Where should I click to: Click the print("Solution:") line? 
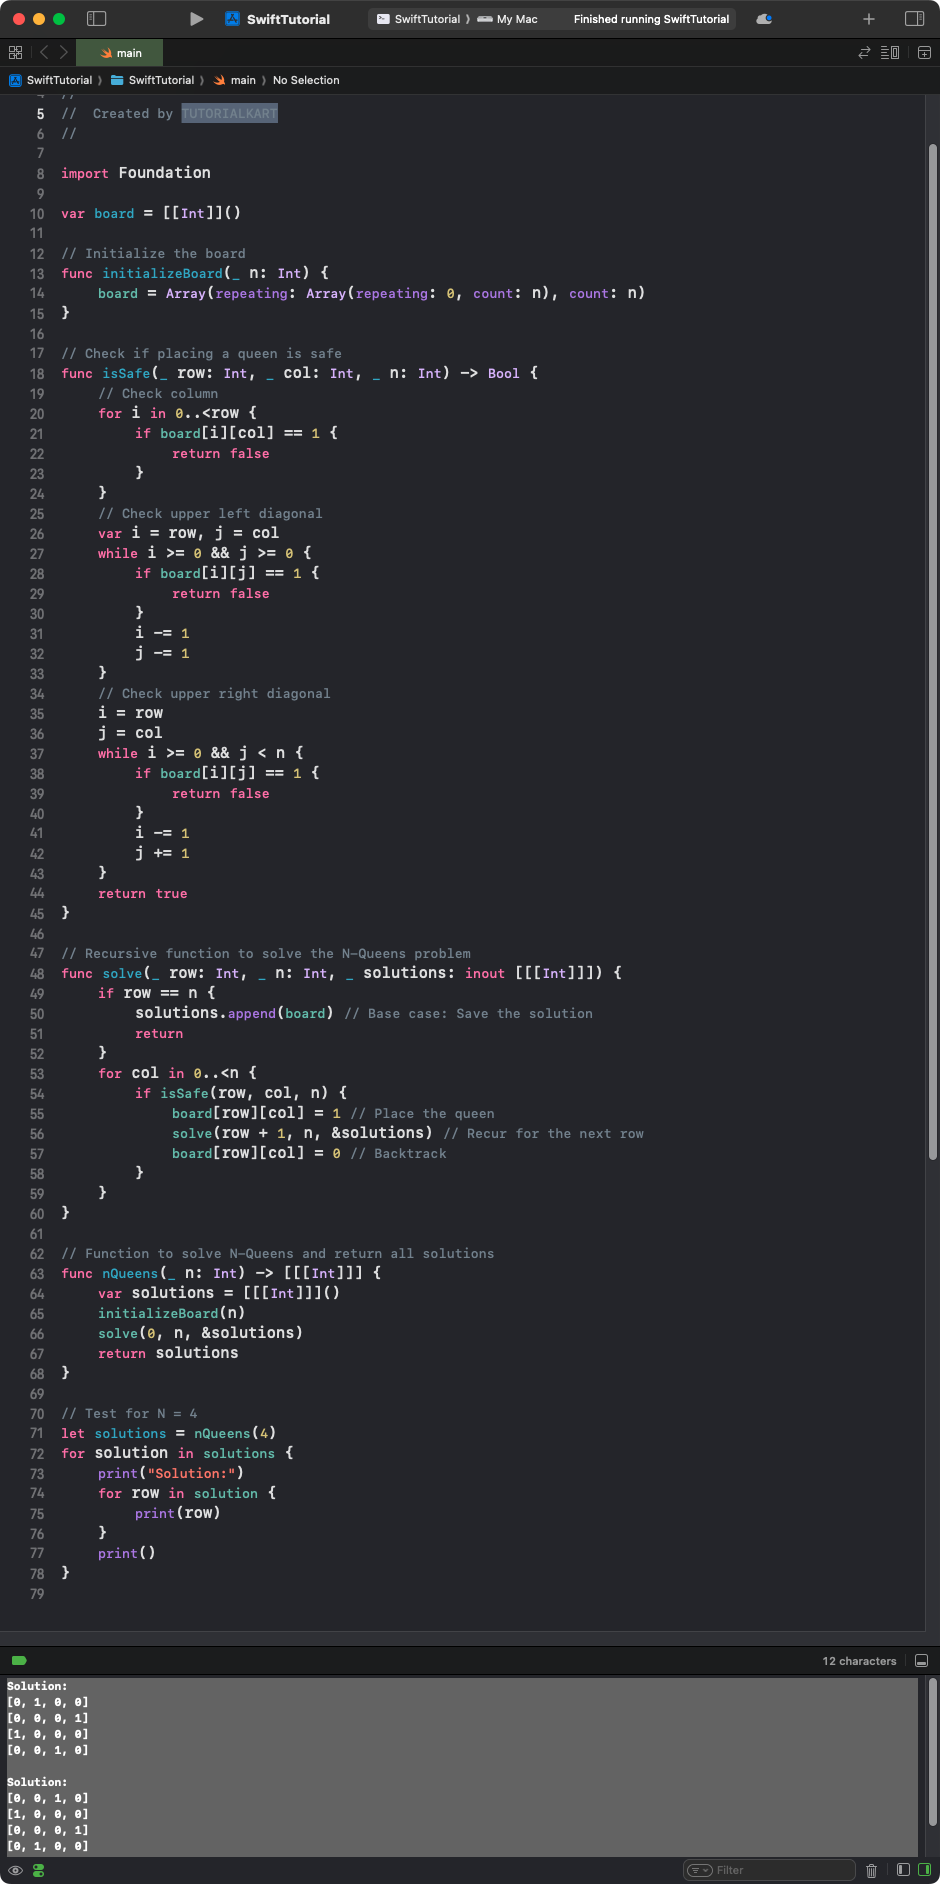click(x=171, y=1473)
